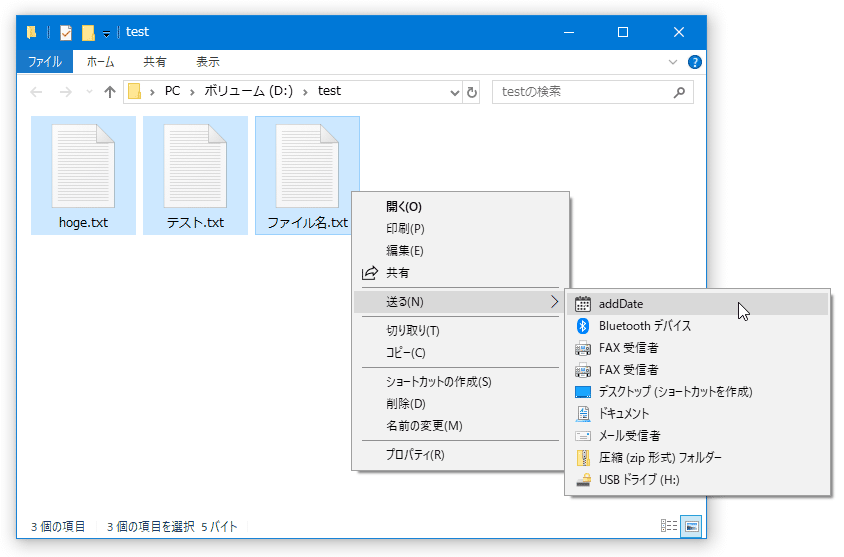Screen dimensions: 844x557
Task: Switch to the ホーム ribbon tab
Action: tap(101, 62)
